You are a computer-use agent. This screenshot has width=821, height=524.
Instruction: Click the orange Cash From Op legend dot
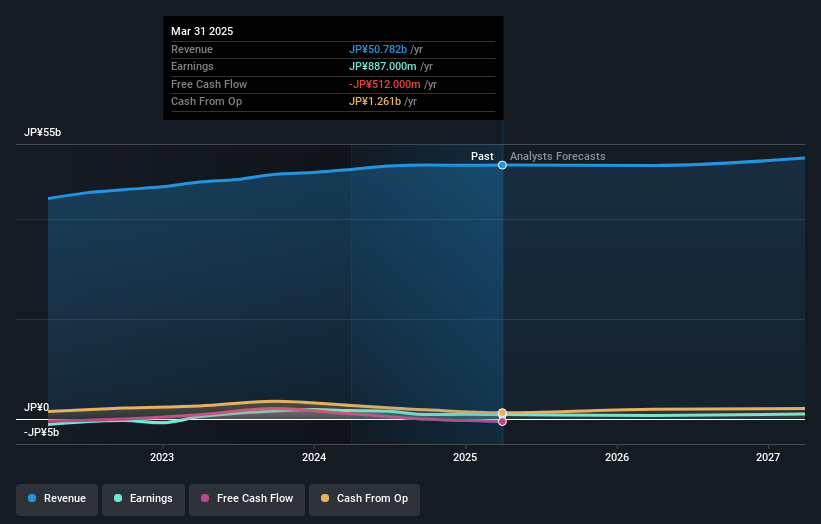click(325, 498)
